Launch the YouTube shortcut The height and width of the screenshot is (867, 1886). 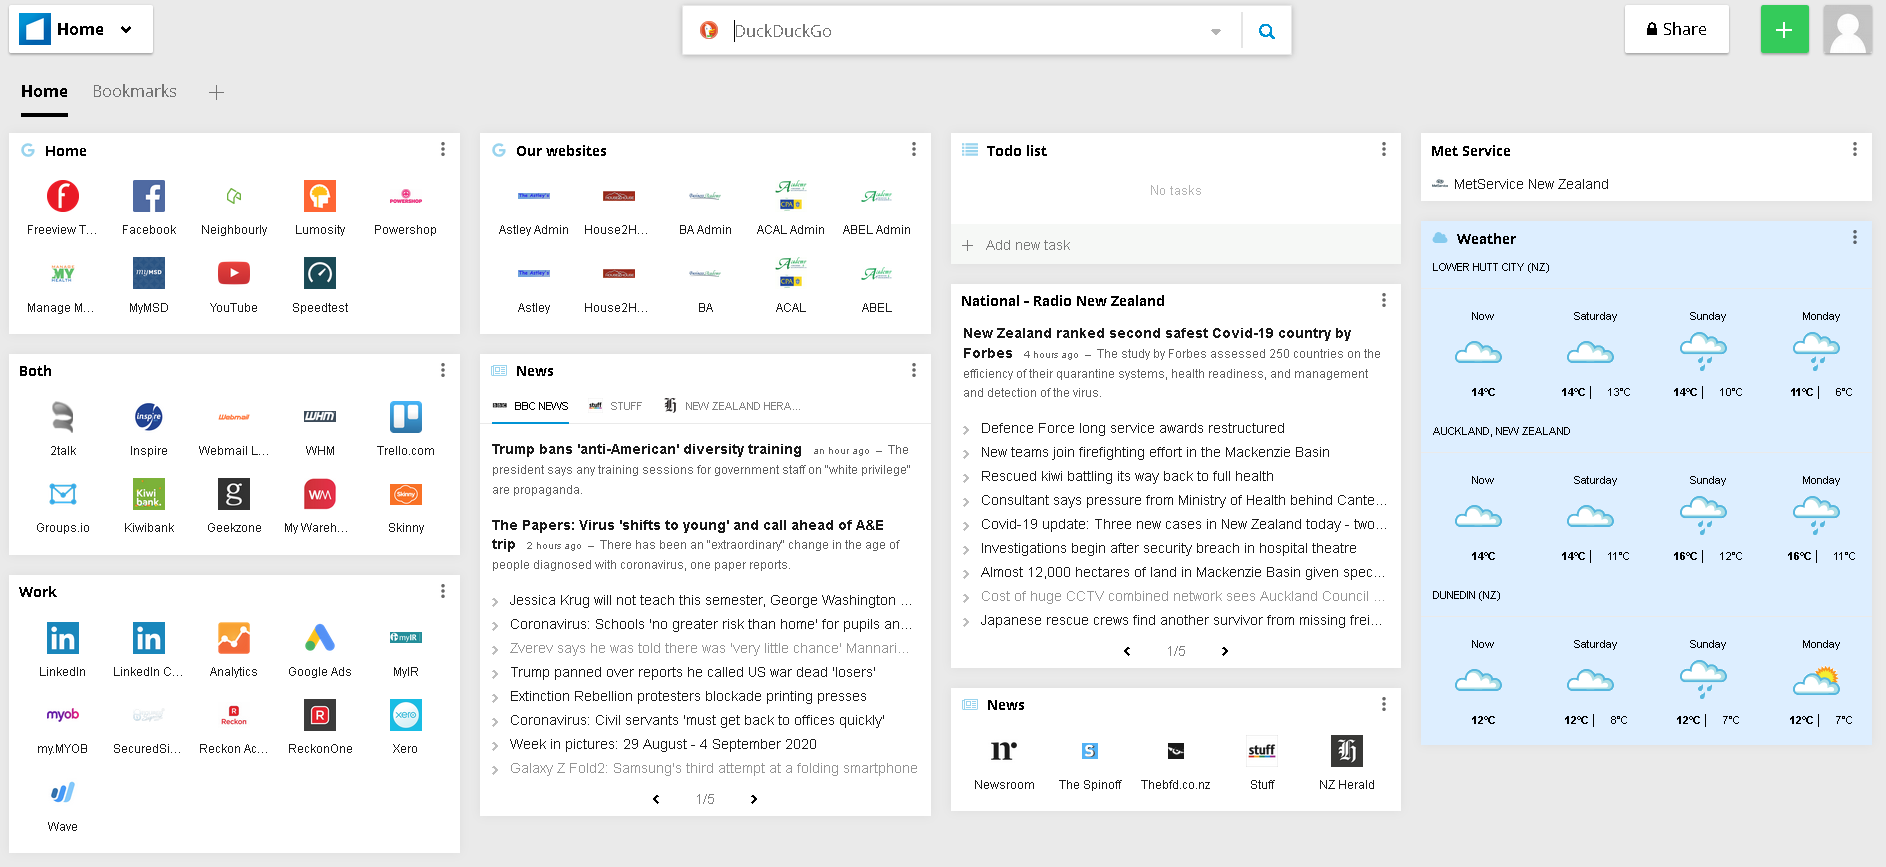pos(233,274)
